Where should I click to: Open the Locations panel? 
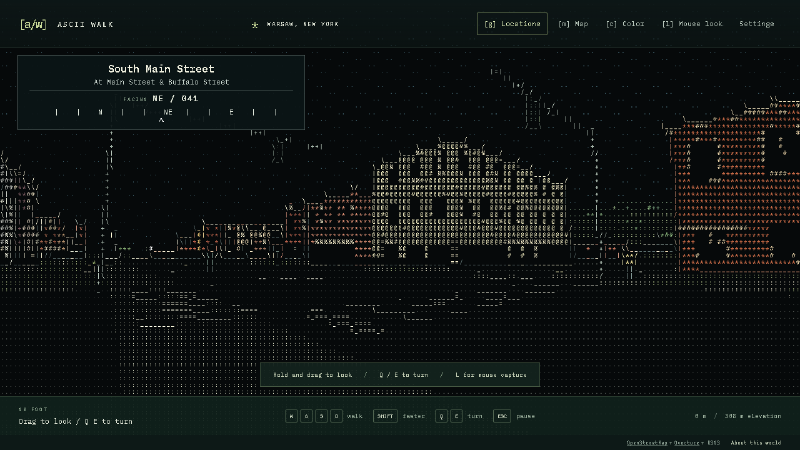pyautogui.click(x=512, y=23)
